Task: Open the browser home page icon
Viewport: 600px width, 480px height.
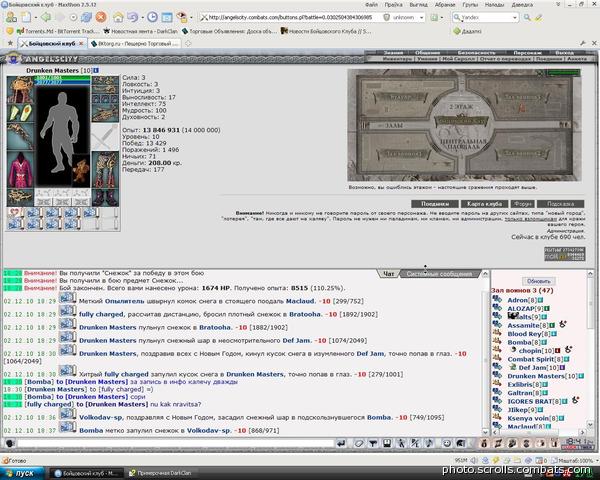Action: tap(118, 17)
